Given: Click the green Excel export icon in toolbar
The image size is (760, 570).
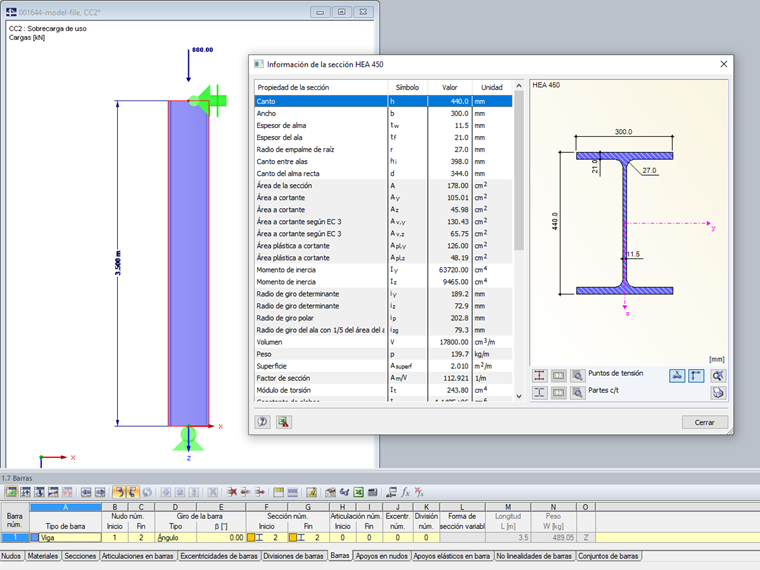Looking at the screenshot, I should 358,492.
